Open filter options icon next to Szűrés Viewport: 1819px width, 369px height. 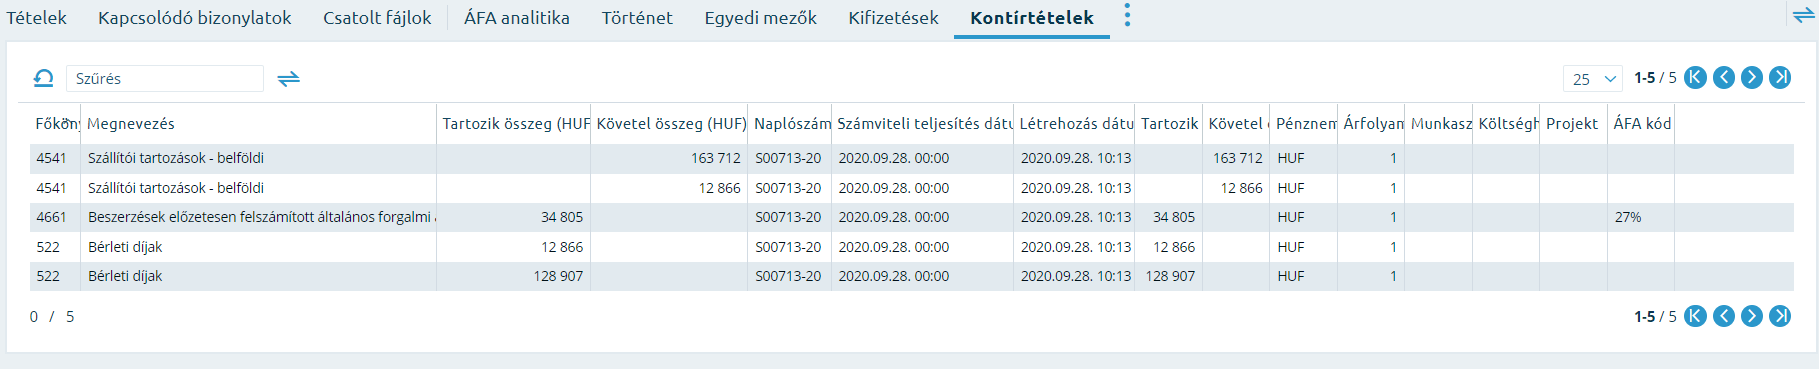point(288,78)
